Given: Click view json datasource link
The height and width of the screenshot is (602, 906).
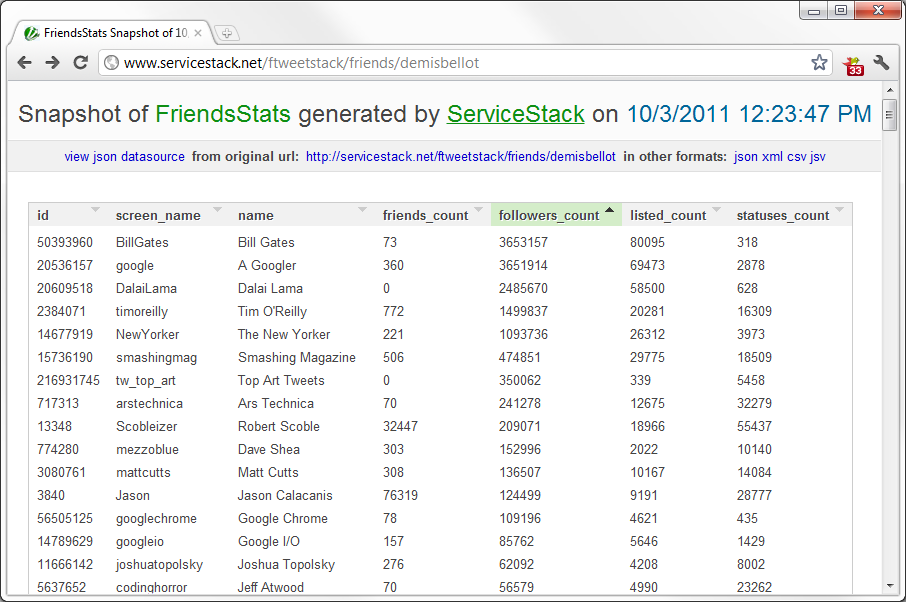Looking at the screenshot, I should pos(124,157).
